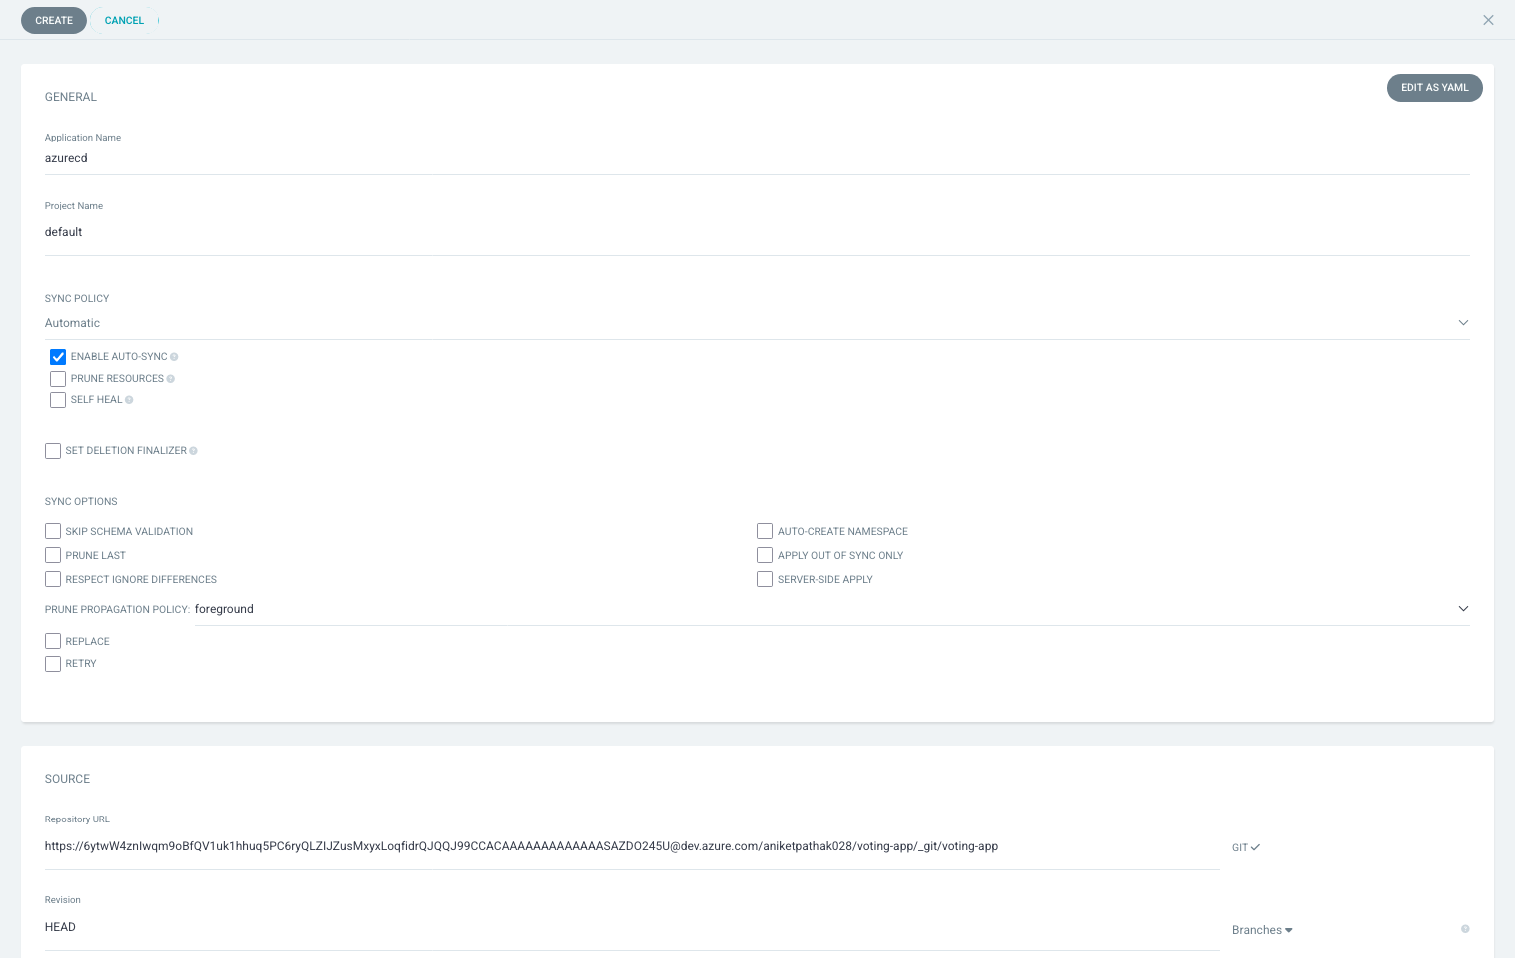1515x958 pixels.
Task: Open the GIT repository type selector
Action: click(x=1246, y=847)
